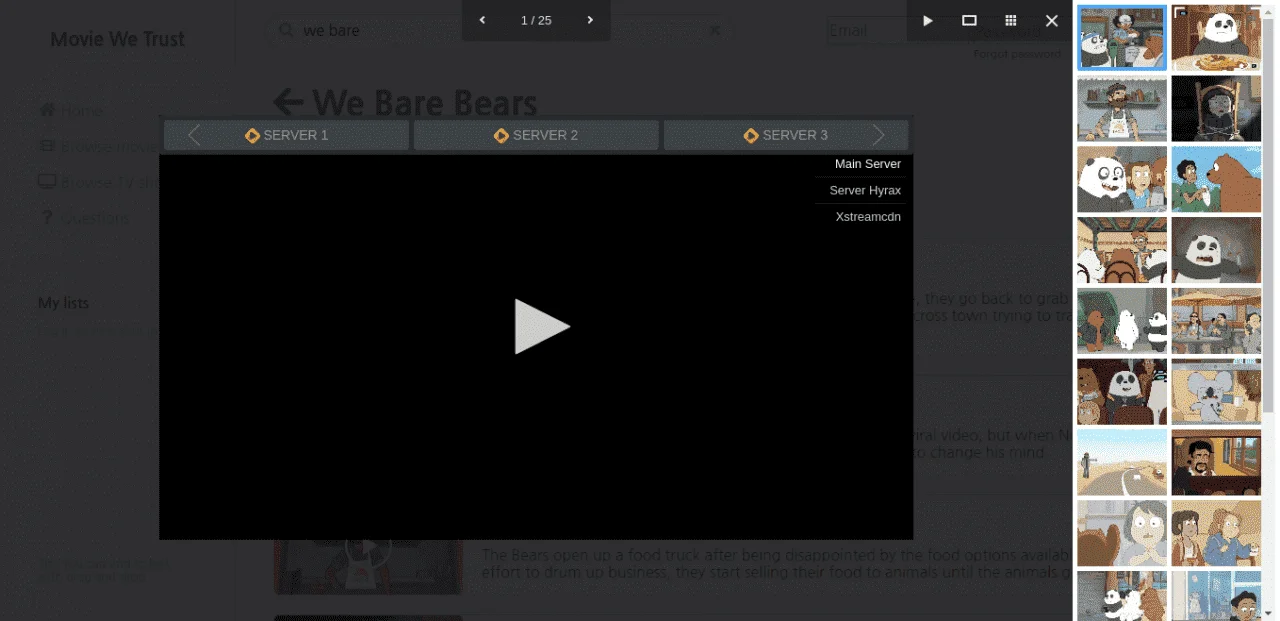
Task: Open thumbnail of the gray koala
Action: [x=1216, y=392]
